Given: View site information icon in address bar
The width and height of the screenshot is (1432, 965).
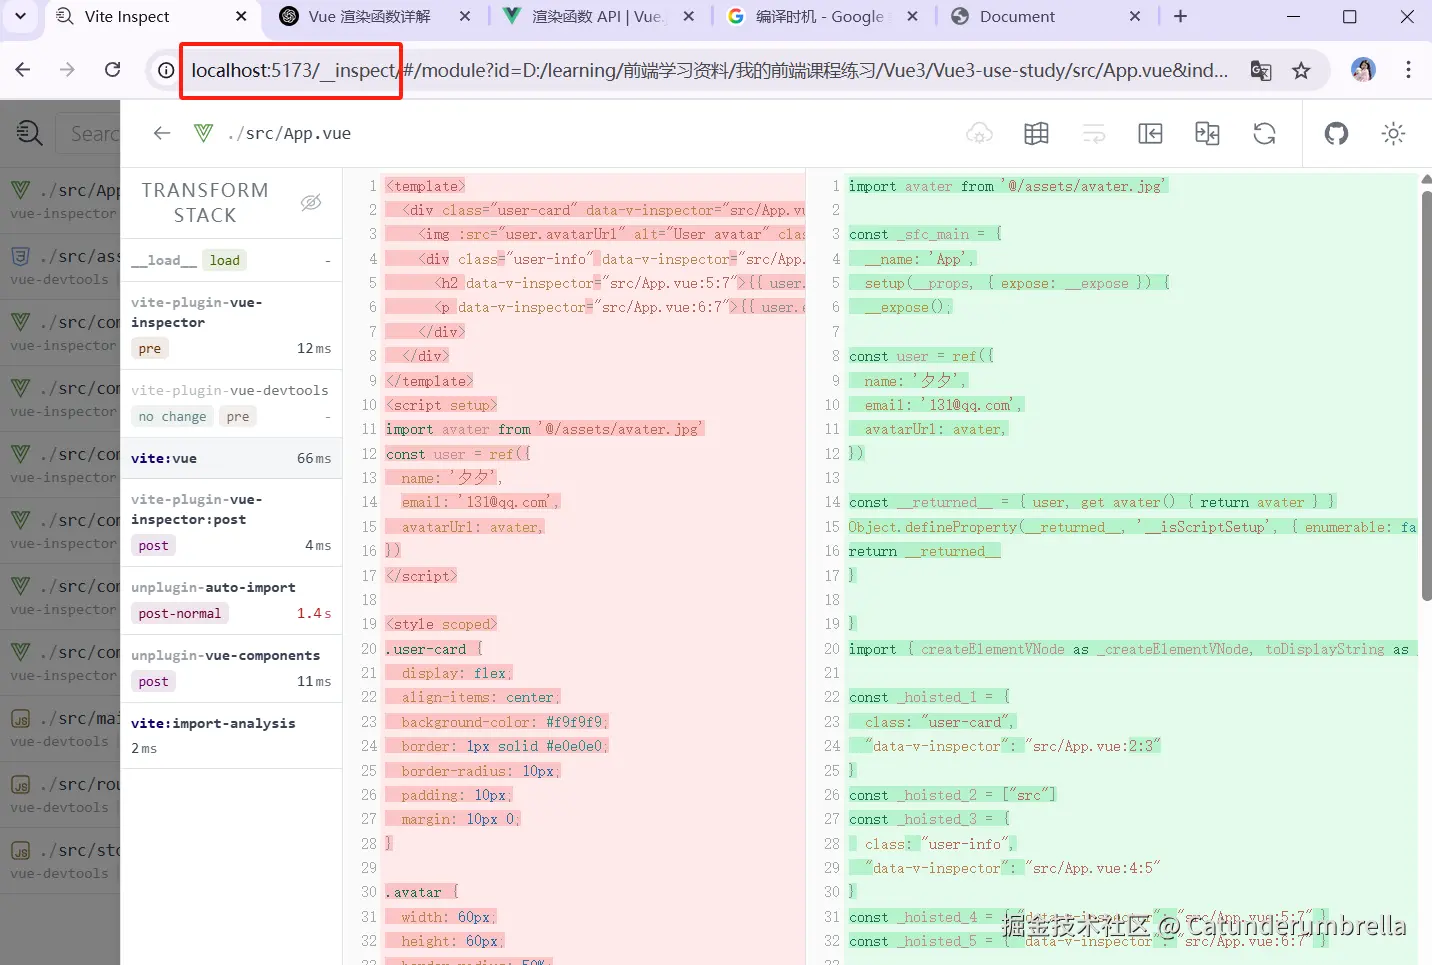Looking at the screenshot, I should (166, 70).
